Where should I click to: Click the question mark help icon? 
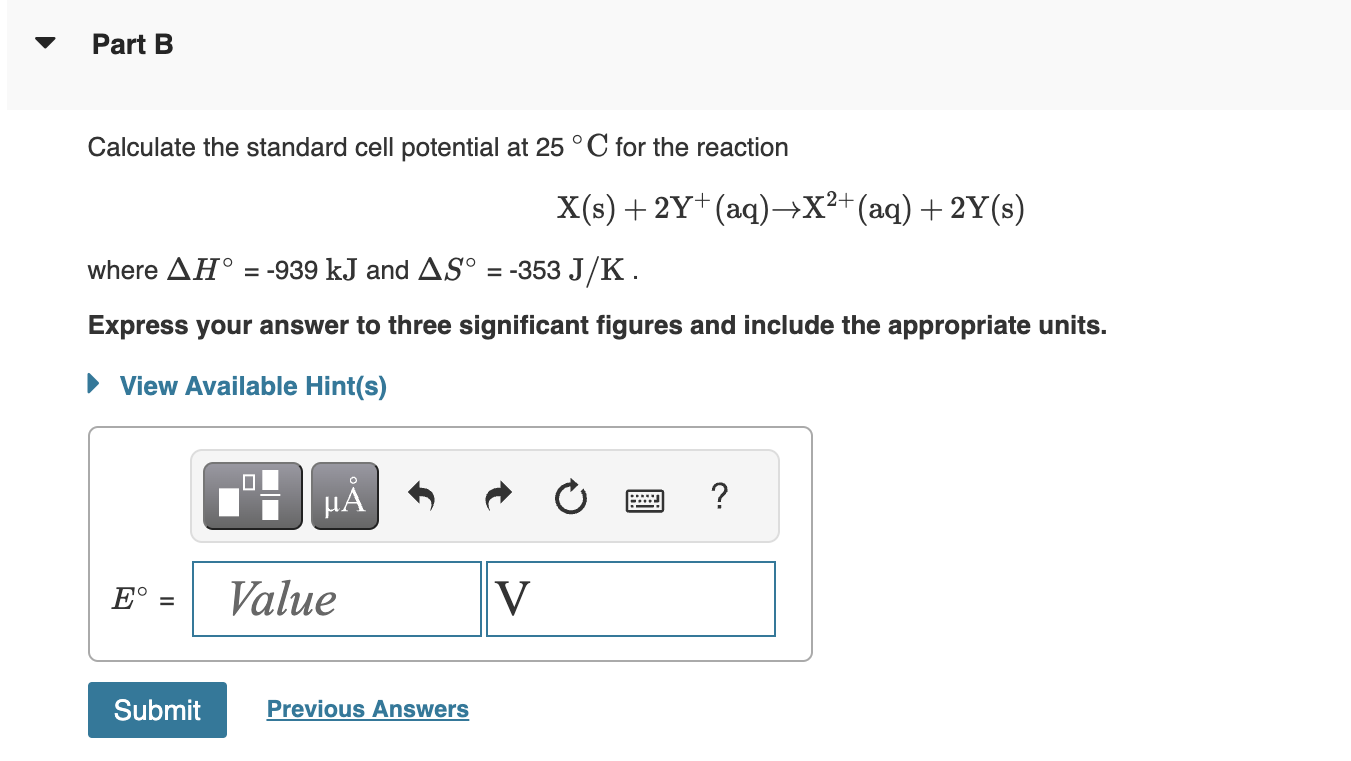719,496
